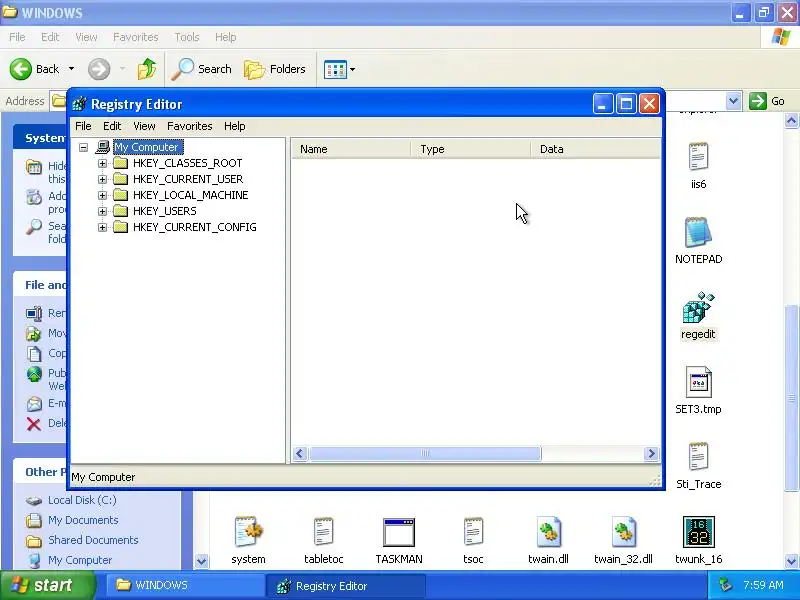Open the Registry Editor View menu
Image resolution: width=800 pixels, height=600 pixels.
click(144, 126)
